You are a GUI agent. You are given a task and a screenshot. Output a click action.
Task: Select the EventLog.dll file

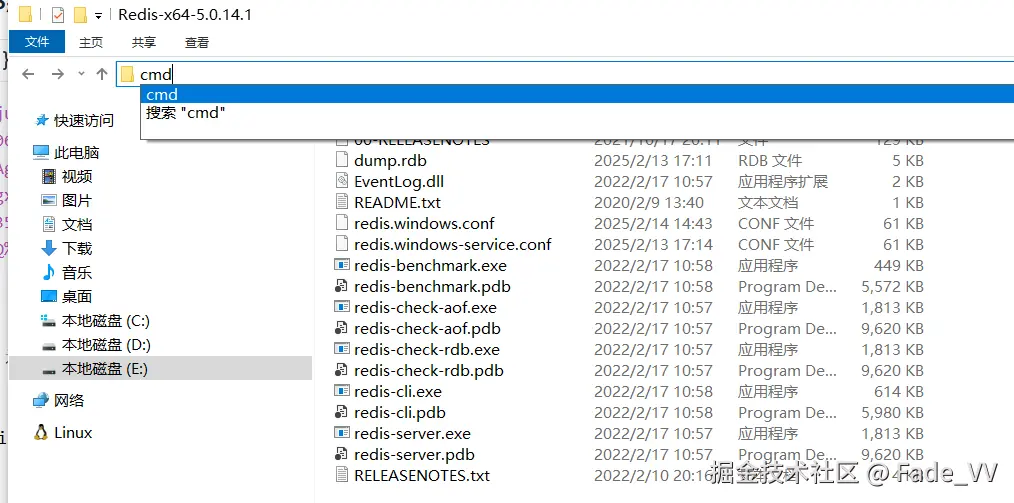tap(399, 182)
